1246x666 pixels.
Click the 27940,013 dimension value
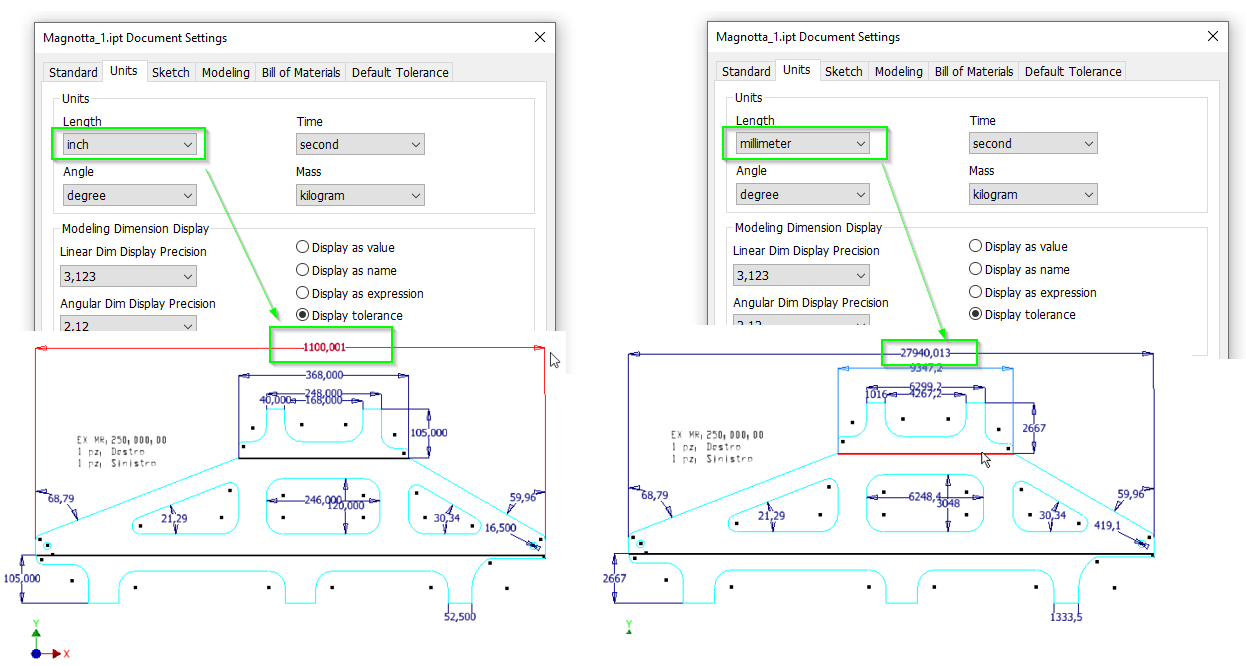pyautogui.click(x=928, y=352)
